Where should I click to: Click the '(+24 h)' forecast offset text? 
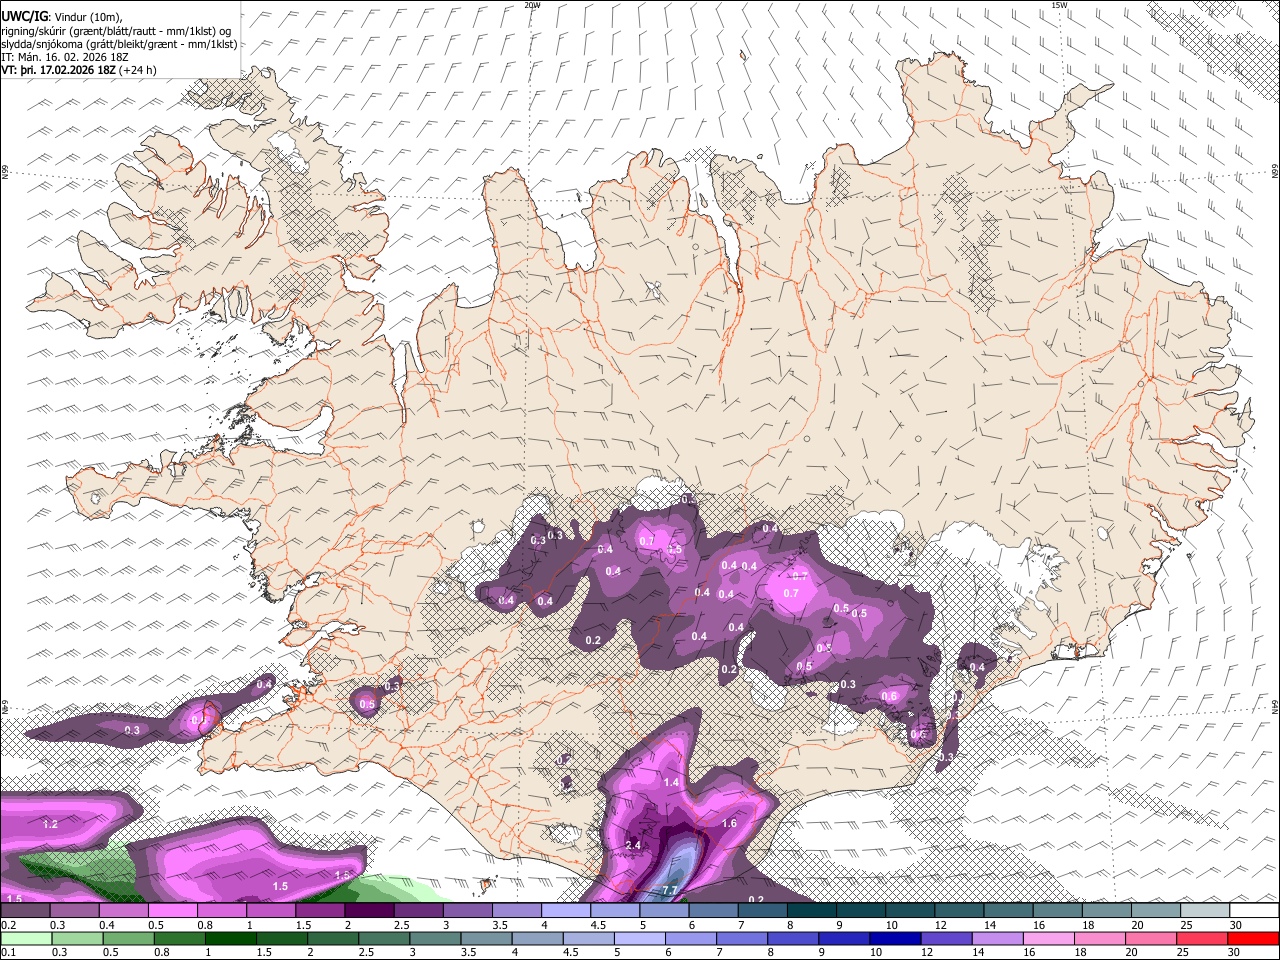(137, 70)
